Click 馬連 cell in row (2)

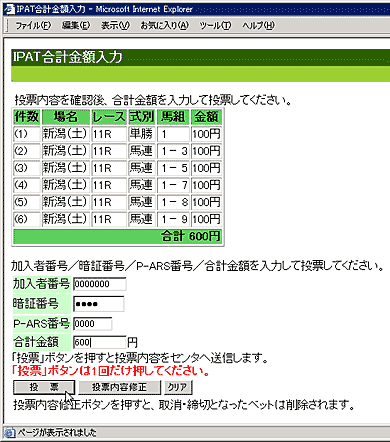click(142, 151)
